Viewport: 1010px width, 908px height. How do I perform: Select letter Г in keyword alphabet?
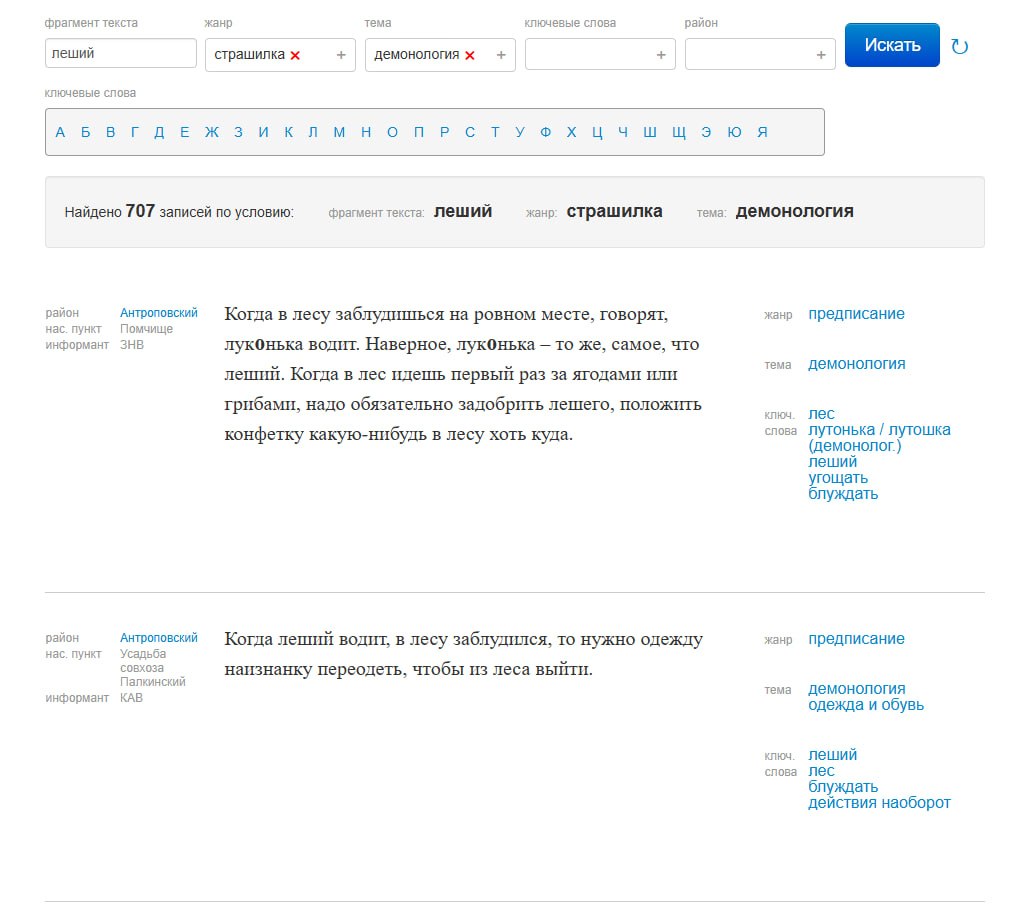135,133
